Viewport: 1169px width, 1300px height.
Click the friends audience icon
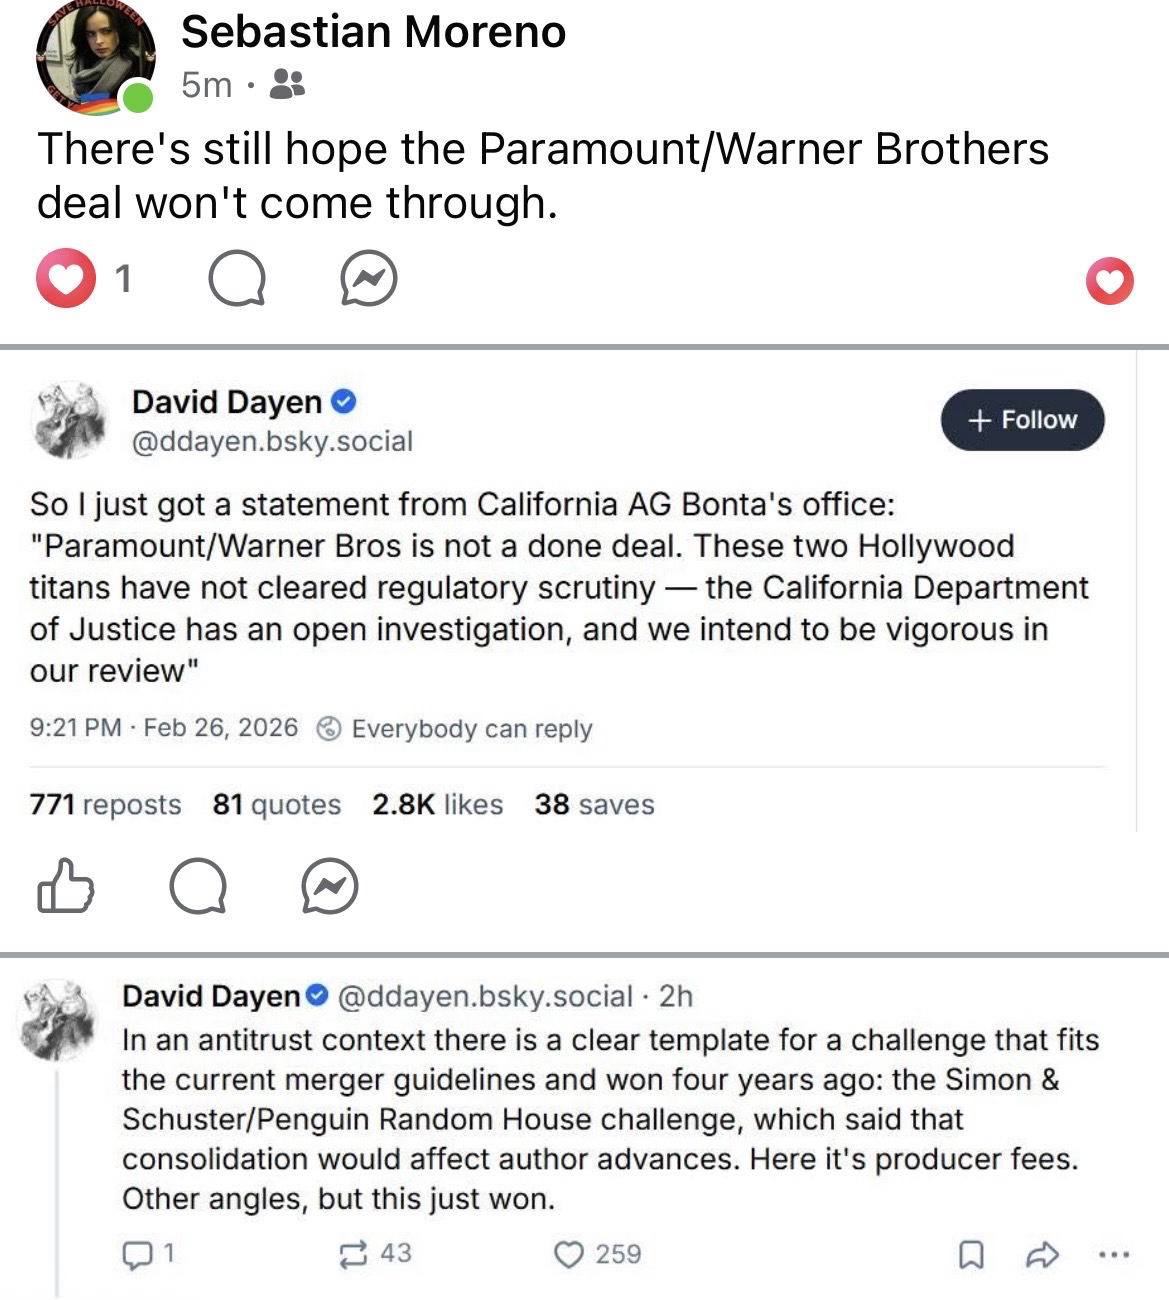pos(288,84)
